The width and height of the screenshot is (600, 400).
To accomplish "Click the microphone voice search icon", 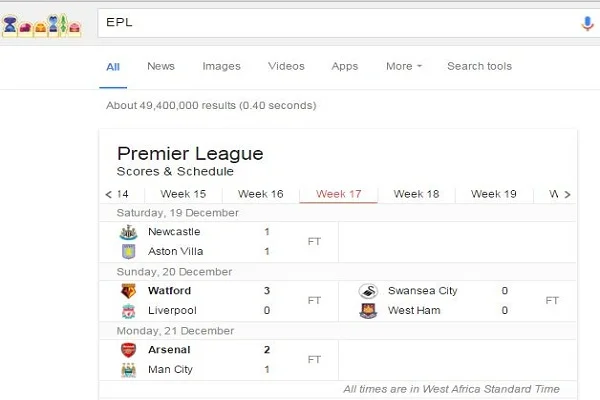I will pos(587,23).
